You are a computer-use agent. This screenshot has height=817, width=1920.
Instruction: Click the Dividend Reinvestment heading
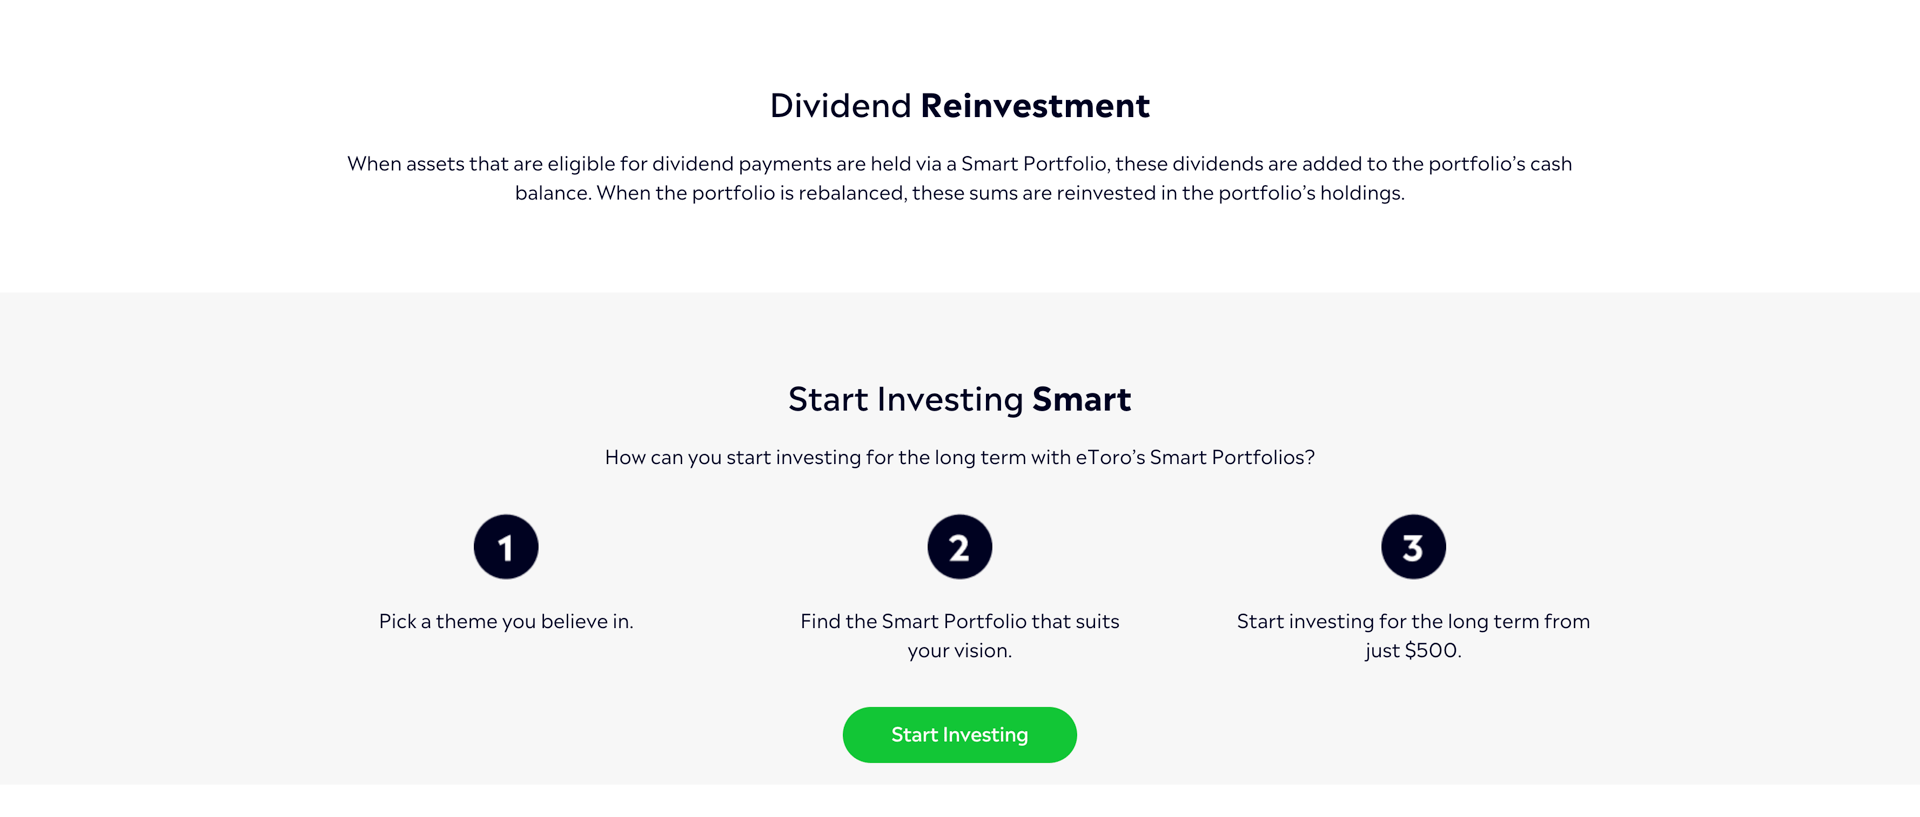point(960,105)
